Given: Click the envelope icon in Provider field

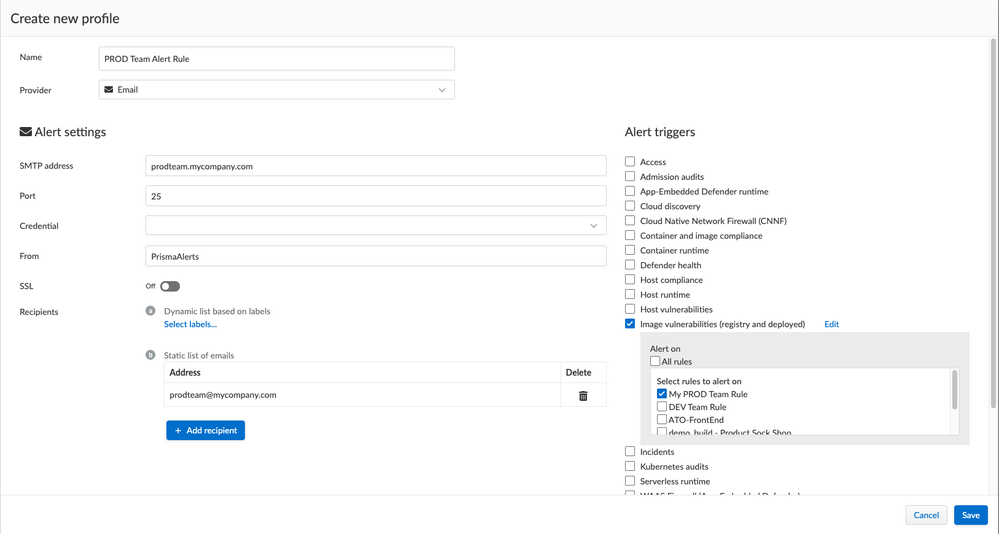Looking at the screenshot, I should click(109, 90).
